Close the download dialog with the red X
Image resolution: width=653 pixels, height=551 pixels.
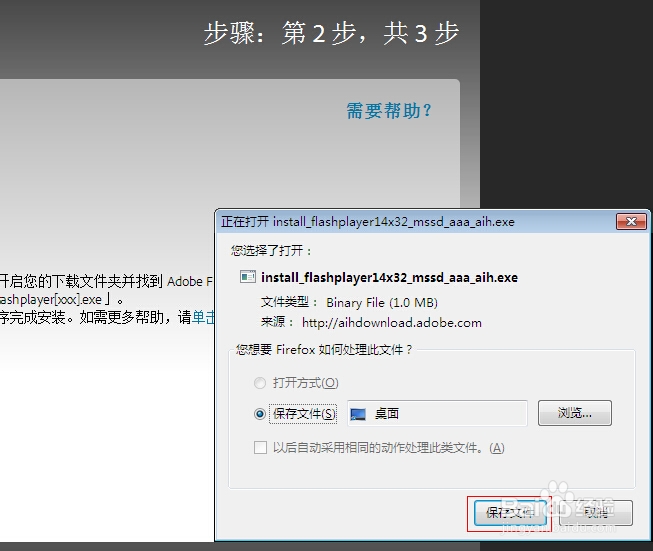tap(631, 222)
